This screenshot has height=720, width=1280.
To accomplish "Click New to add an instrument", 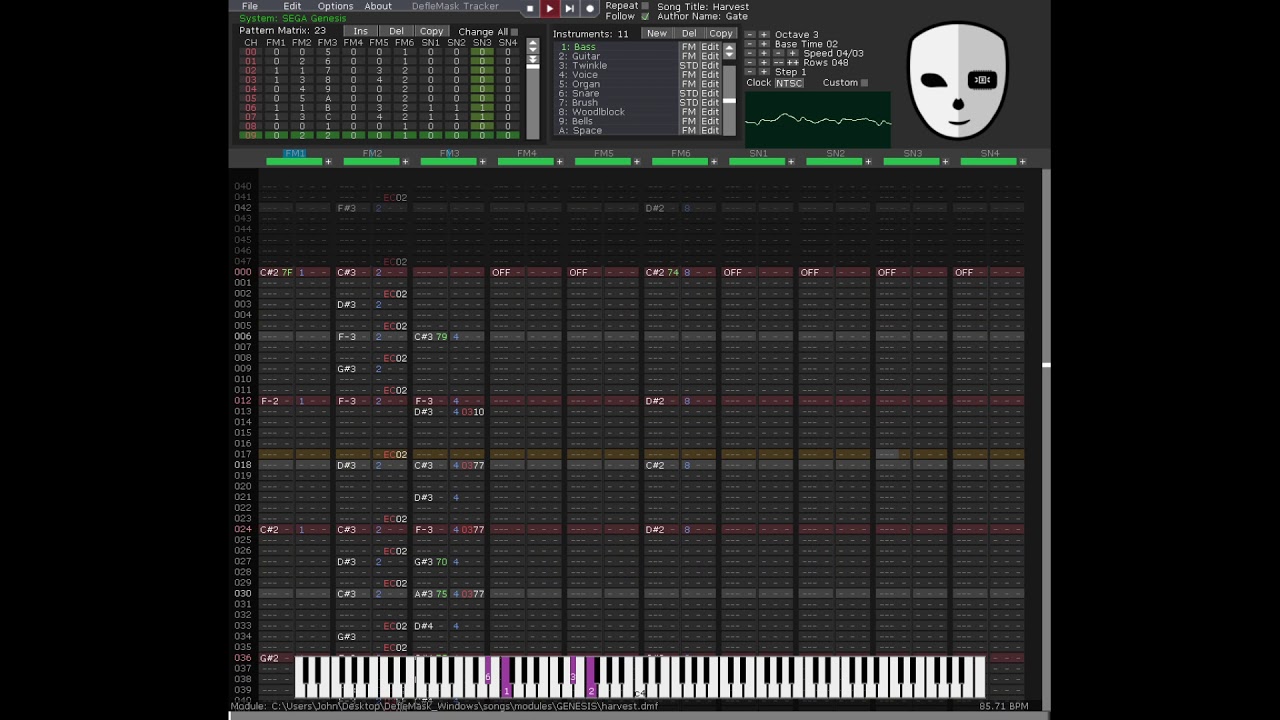I will [x=656, y=34].
